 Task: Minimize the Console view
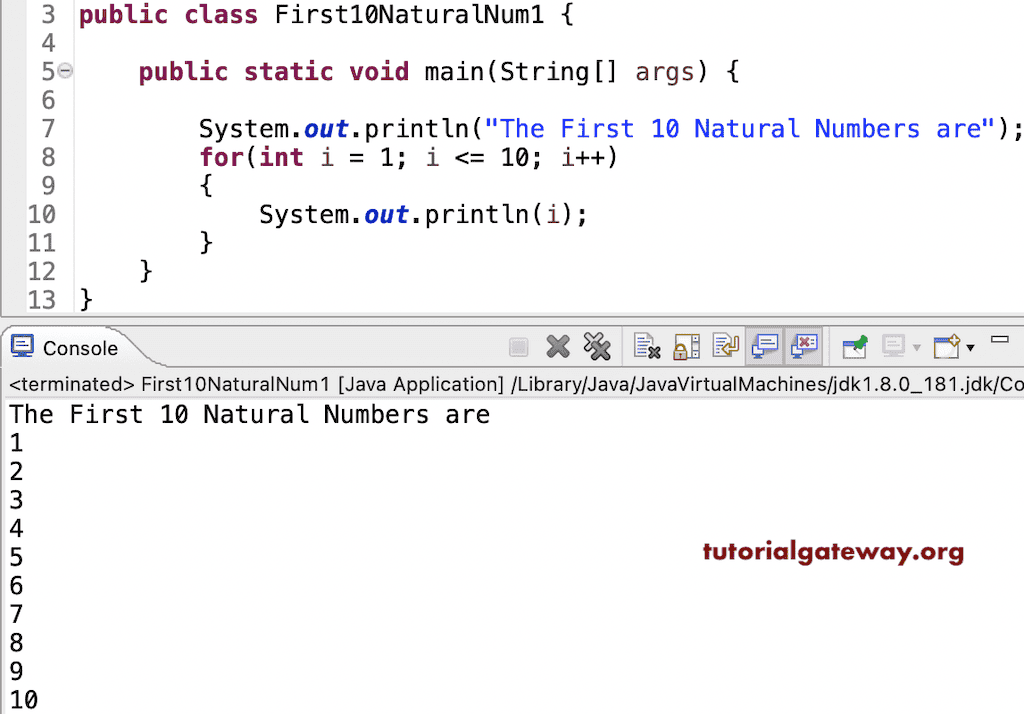tap(1001, 340)
